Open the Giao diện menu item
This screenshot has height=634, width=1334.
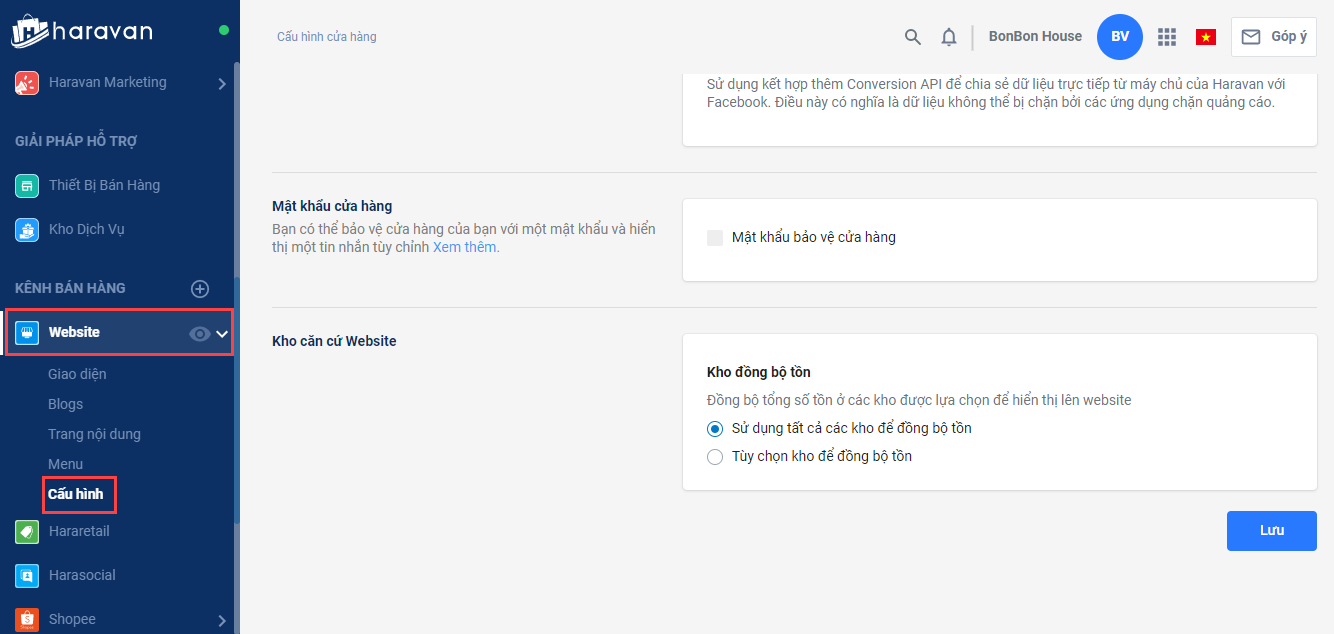tap(77, 374)
